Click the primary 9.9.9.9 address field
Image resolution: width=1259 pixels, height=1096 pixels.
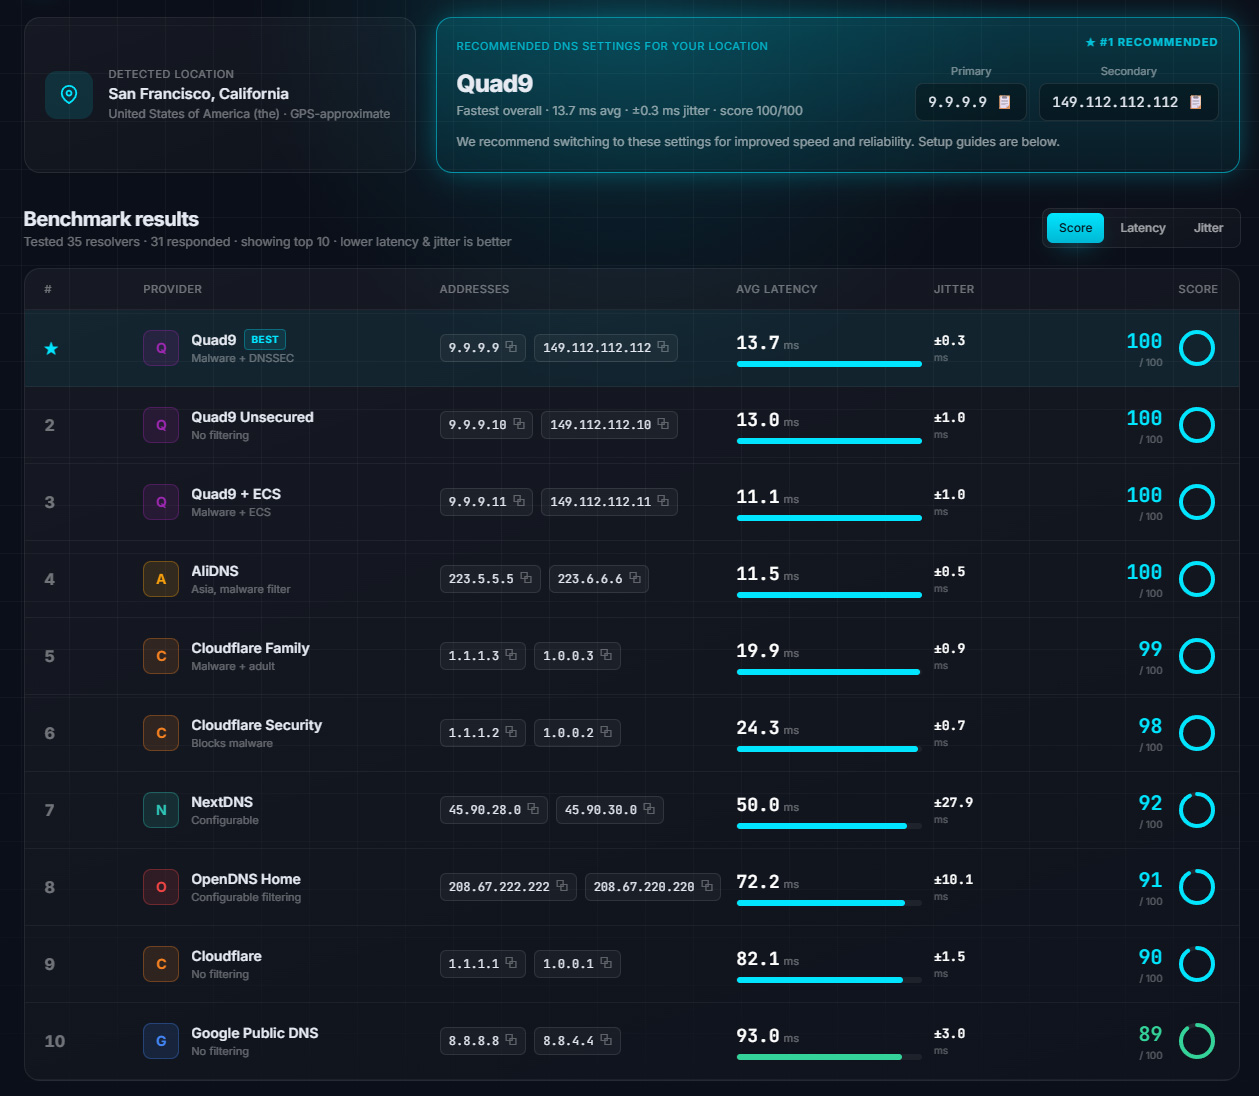[x=970, y=102]
